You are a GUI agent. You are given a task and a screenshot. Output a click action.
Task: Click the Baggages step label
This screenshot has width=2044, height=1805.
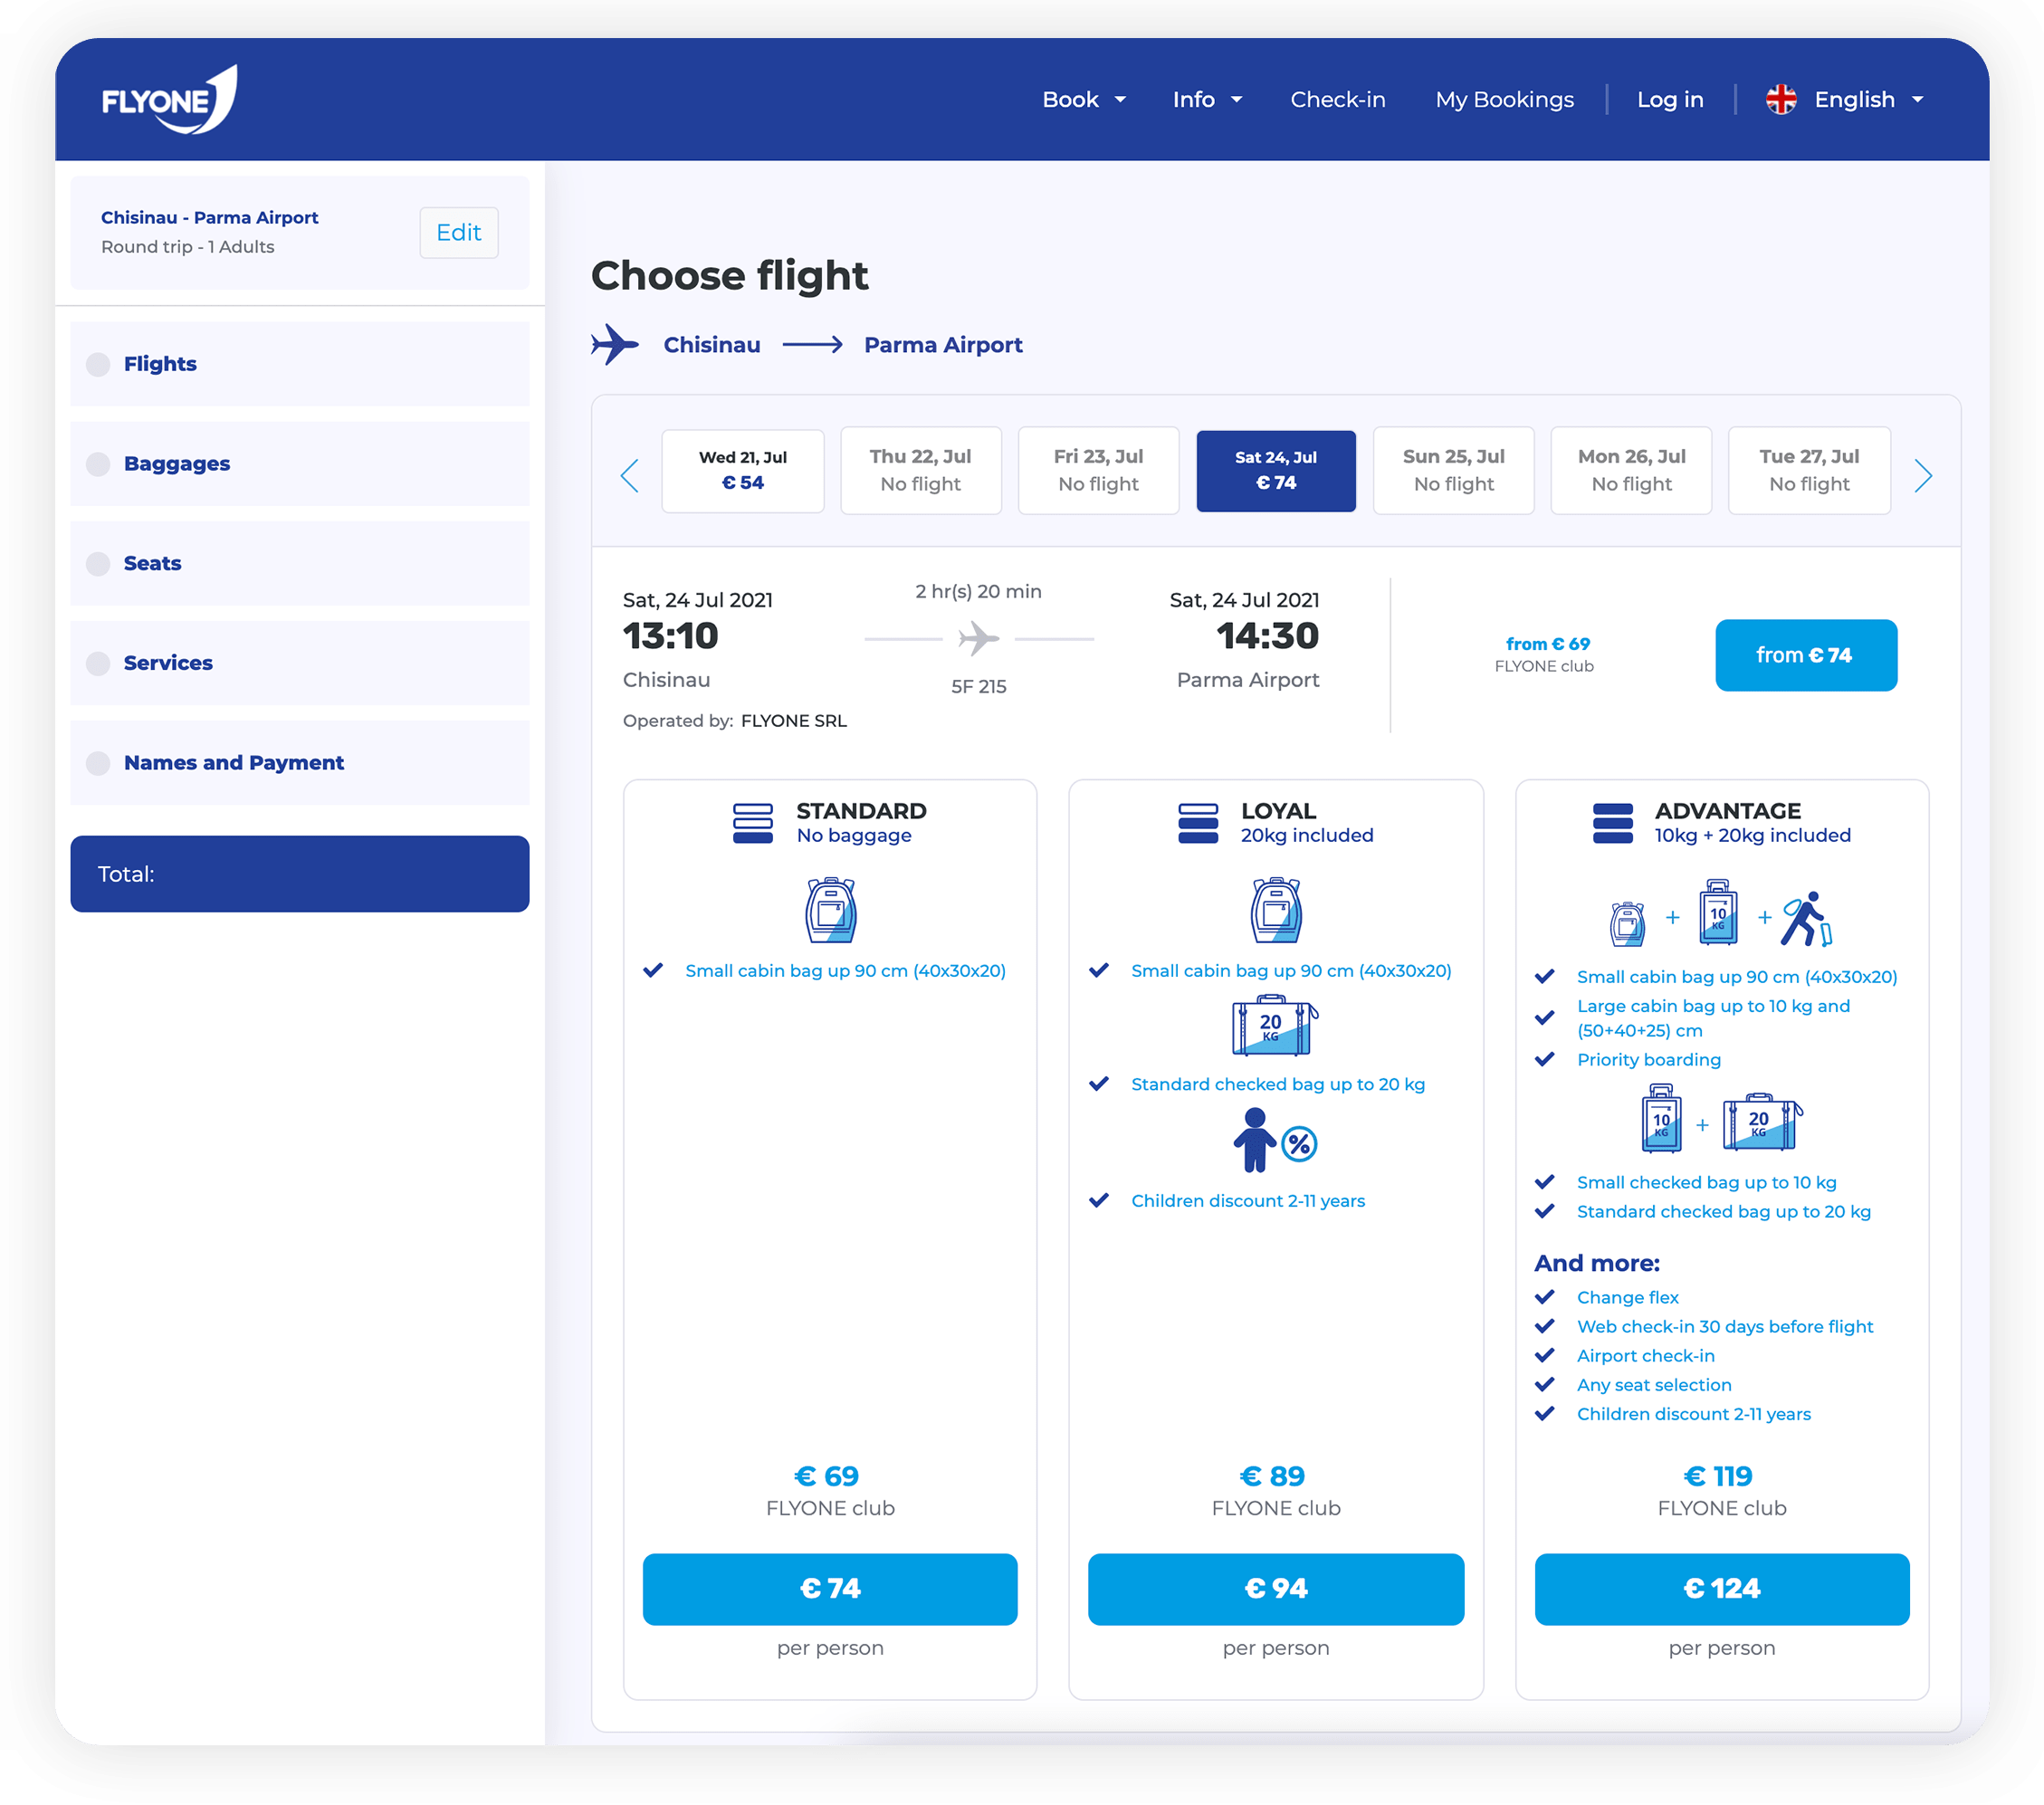(x=176, y=464)
